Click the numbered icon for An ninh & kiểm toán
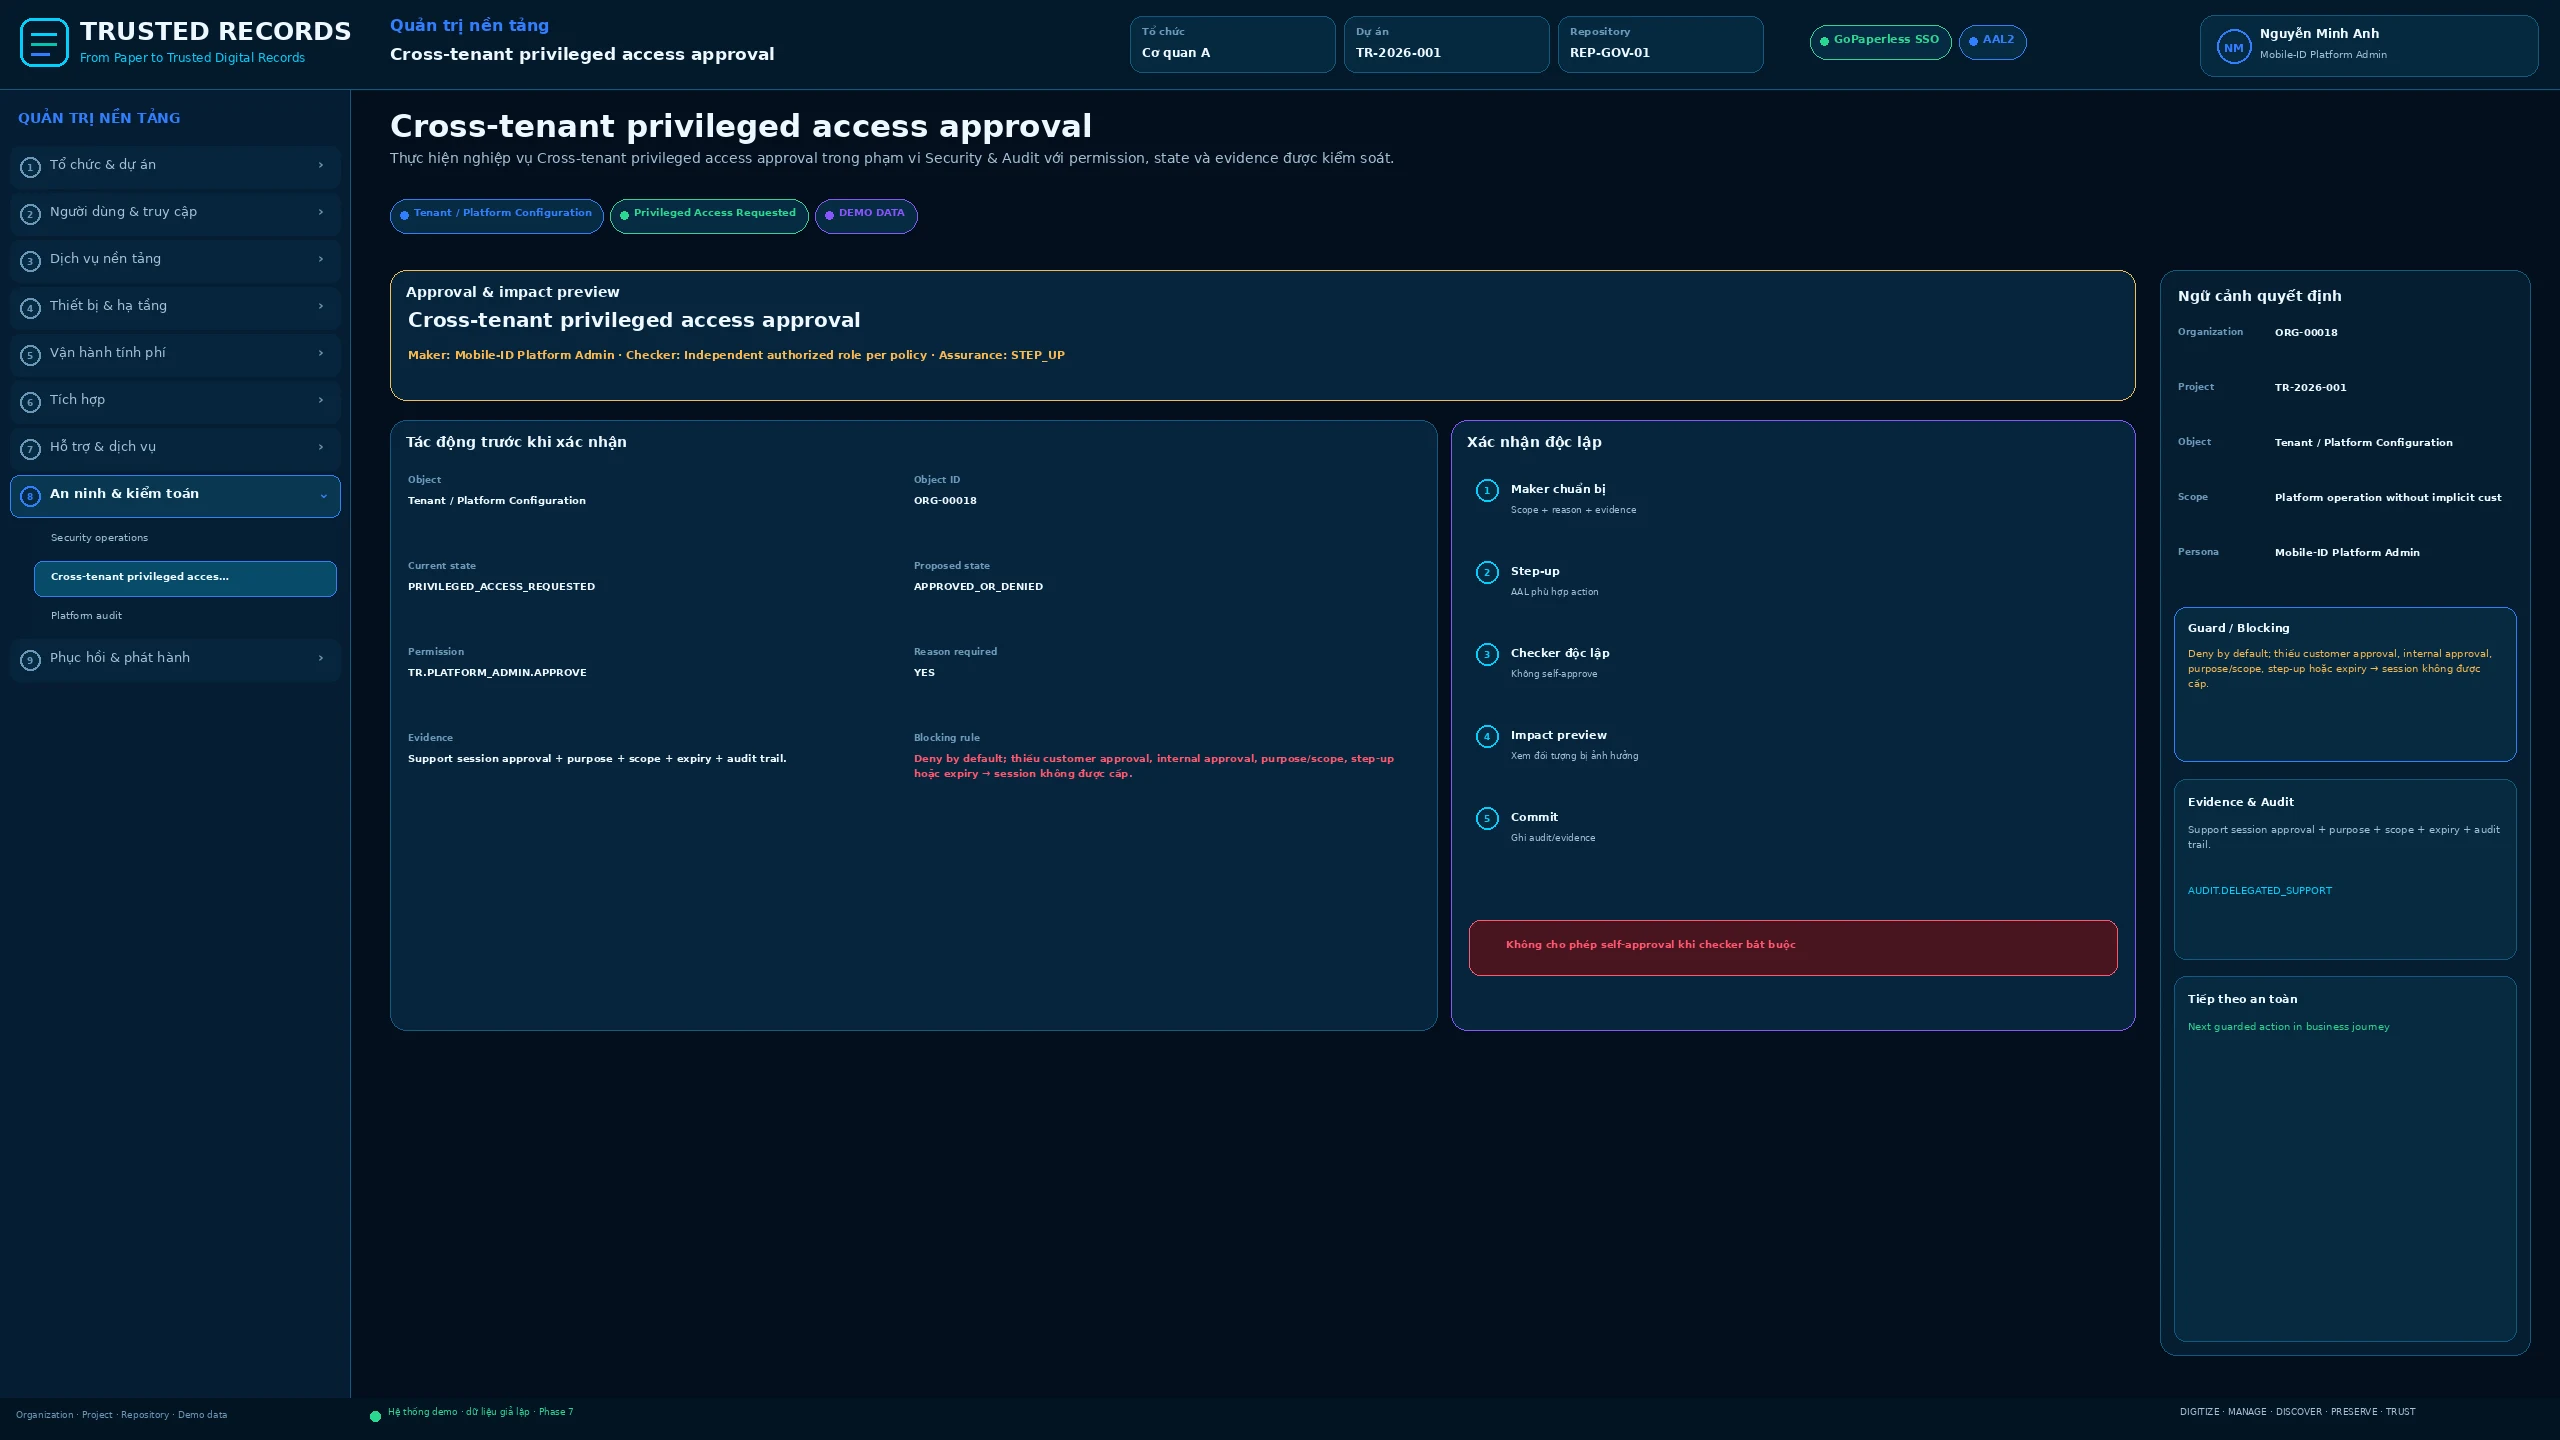Screen dimensions: 2560x1440 [x=30, y=496]
